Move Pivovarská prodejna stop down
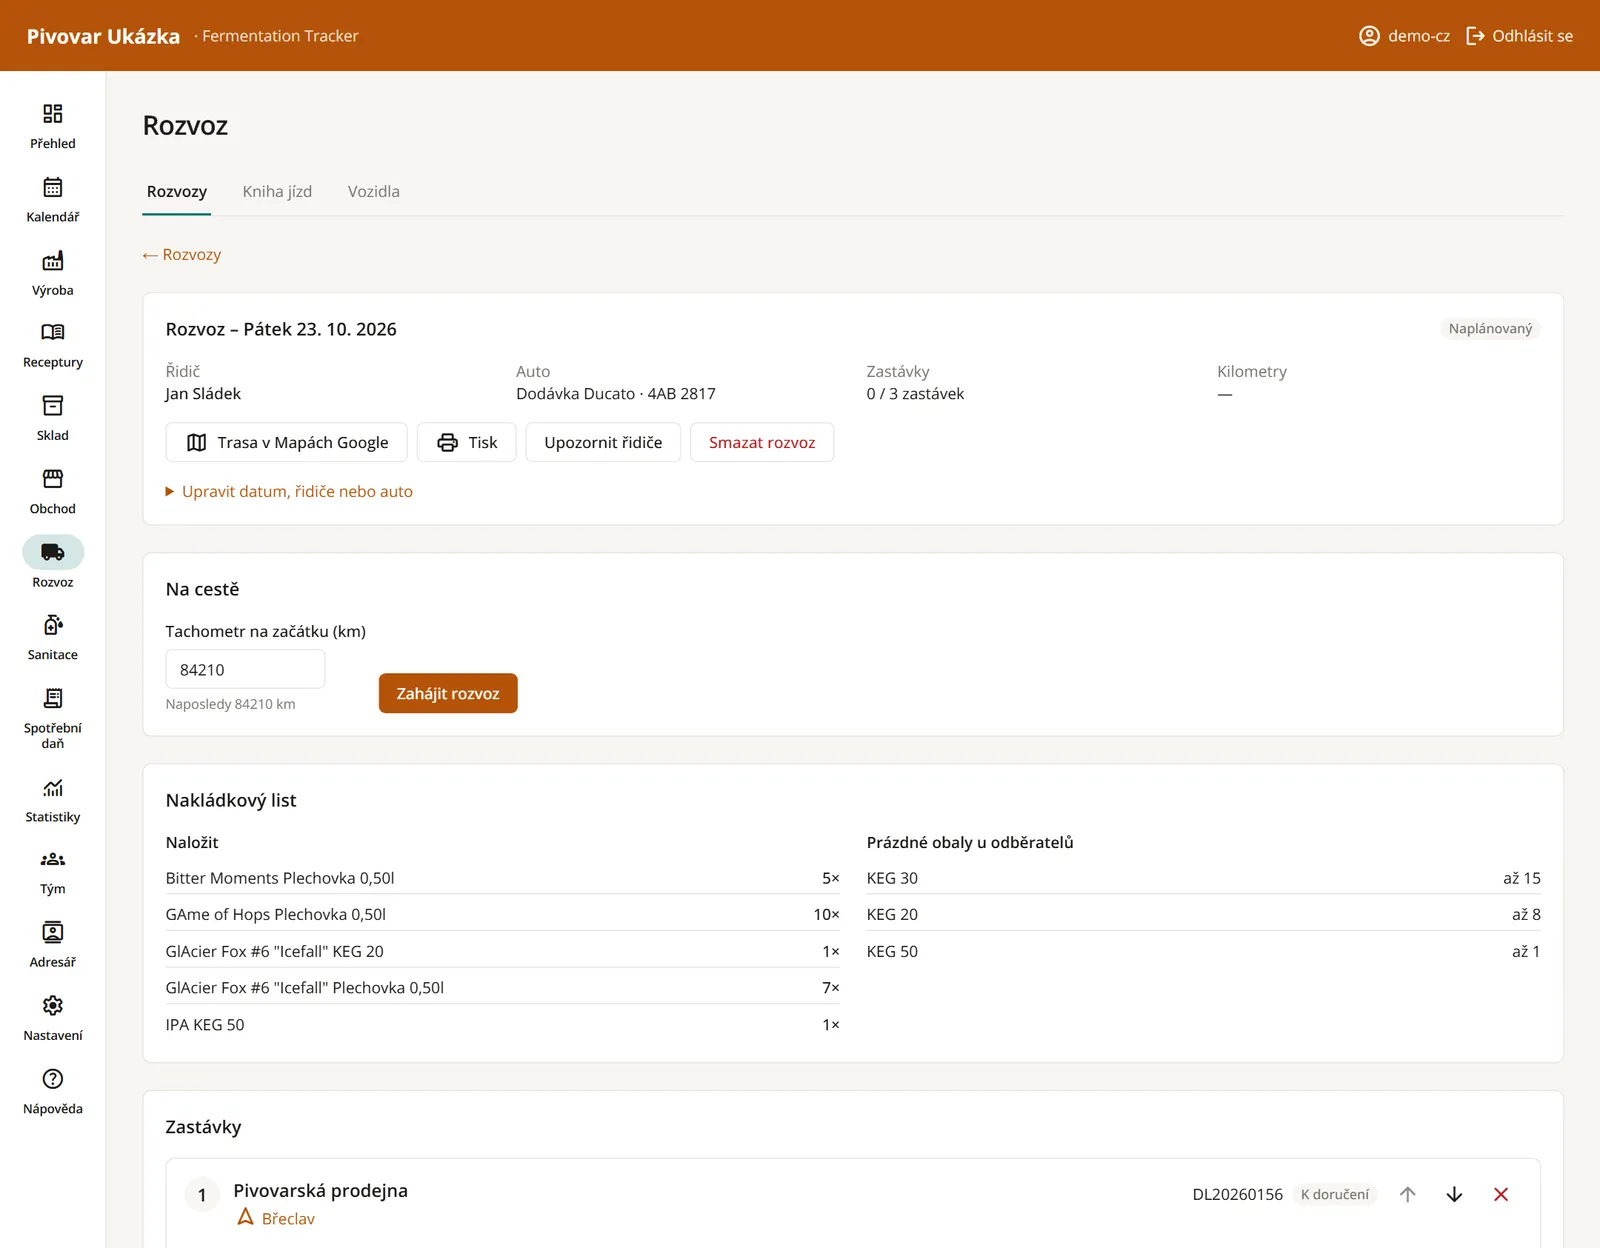The width and height of the screenshot is (1600, 1248). click(1454, 1194)
